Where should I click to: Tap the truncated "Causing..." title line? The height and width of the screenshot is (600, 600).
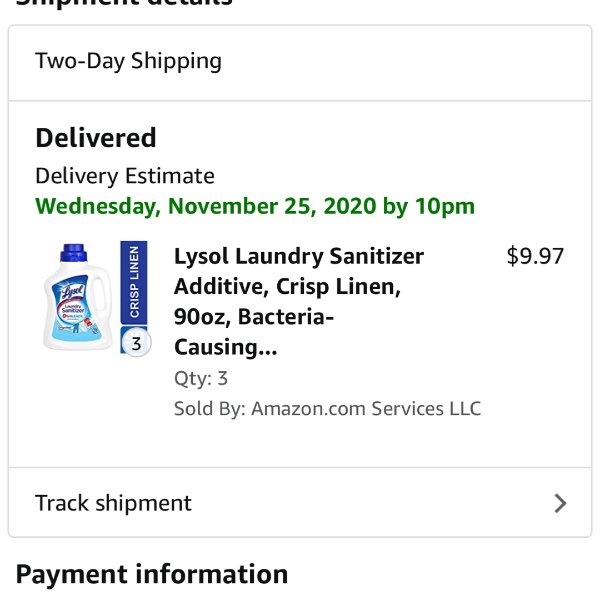point(225,347)
